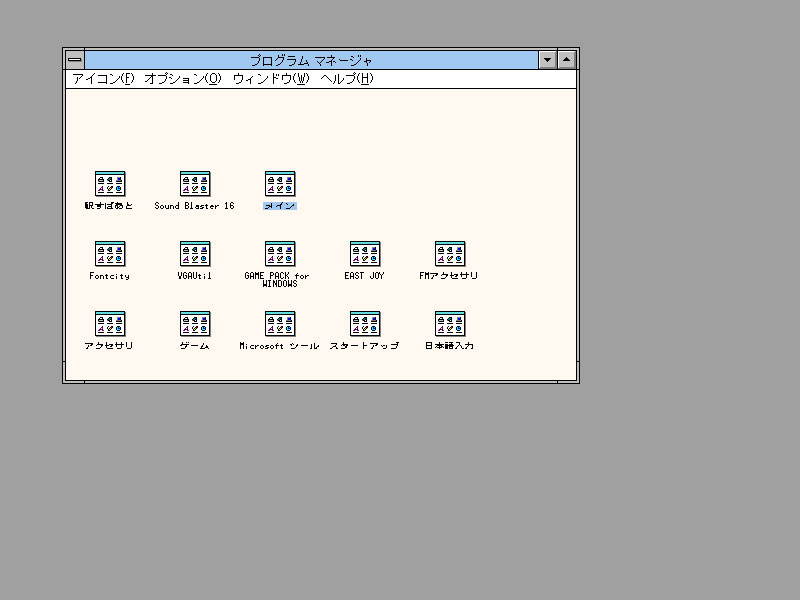The image size is (800, 600).
Task: Select the GAME PACK for WINDOWS group icon
Action: pos(280,254)
